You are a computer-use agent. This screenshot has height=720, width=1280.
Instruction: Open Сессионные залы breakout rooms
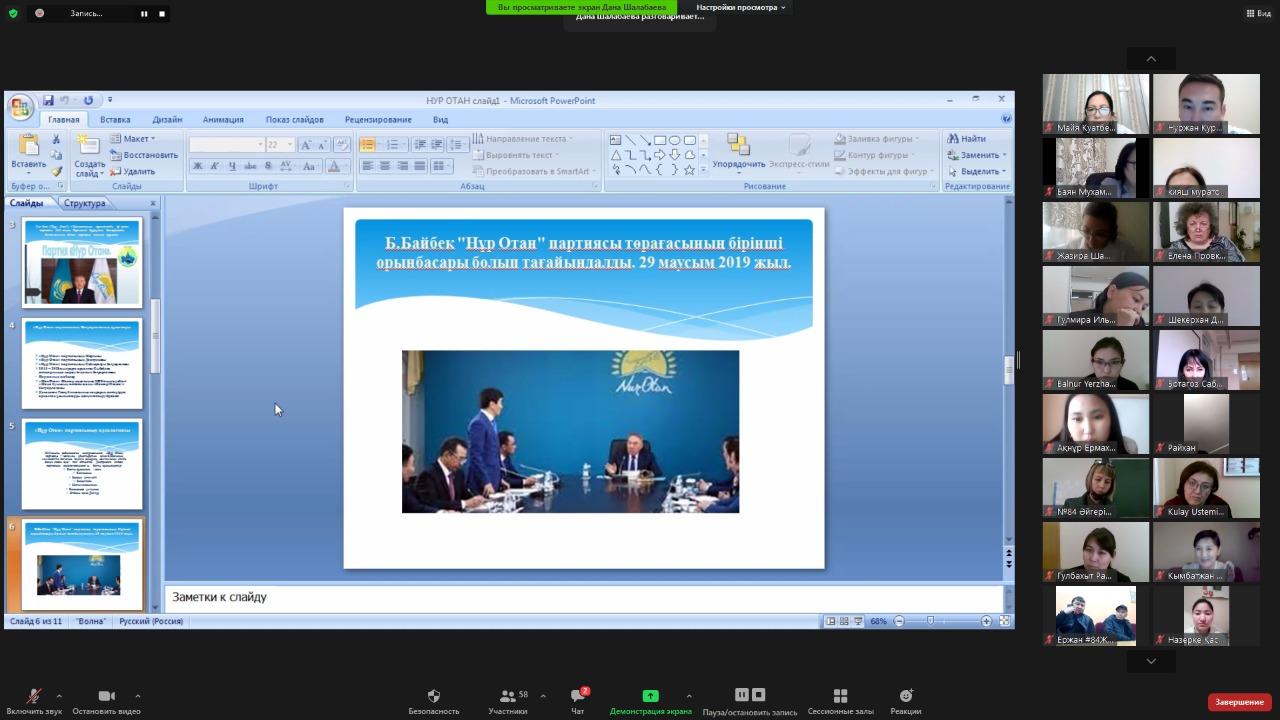840,697
